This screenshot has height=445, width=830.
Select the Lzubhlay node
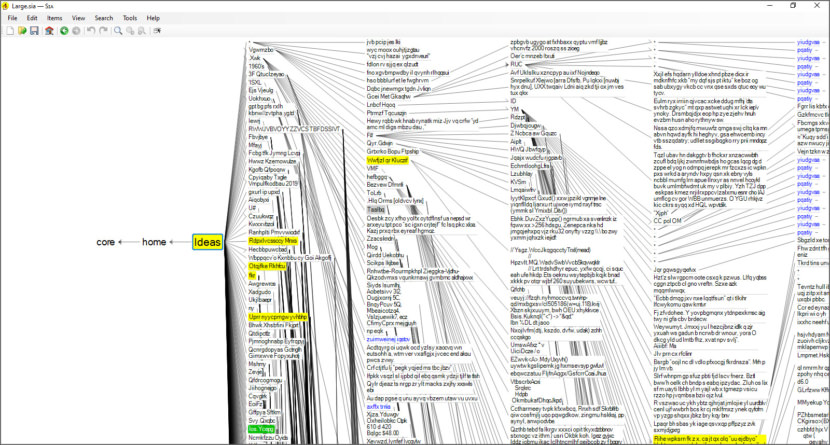pos(521,174)
